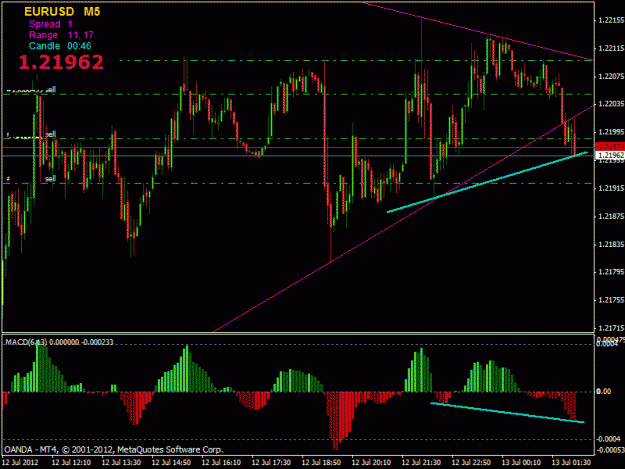Click the 1.22035 price axis label
This screenshot has width=625, height=469.
pos(611,104)
